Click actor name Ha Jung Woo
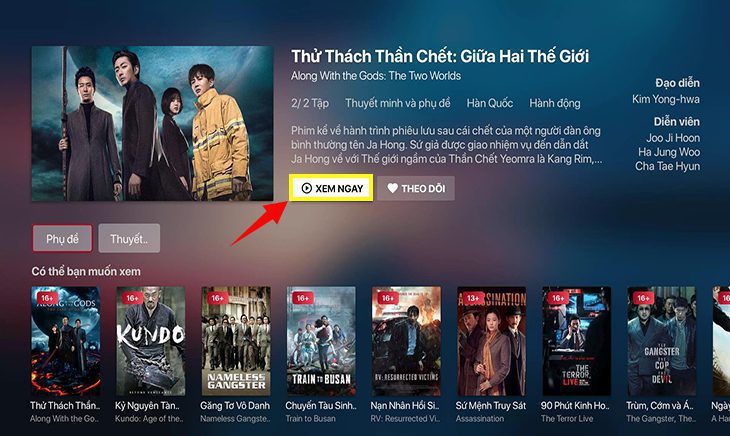 (x=669, y=152)
